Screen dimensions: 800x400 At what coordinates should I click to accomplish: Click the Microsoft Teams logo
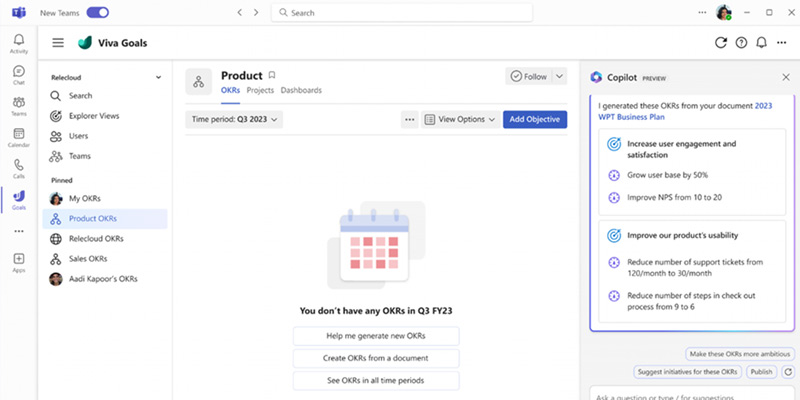pyautogui.click(x=19, y=13)
